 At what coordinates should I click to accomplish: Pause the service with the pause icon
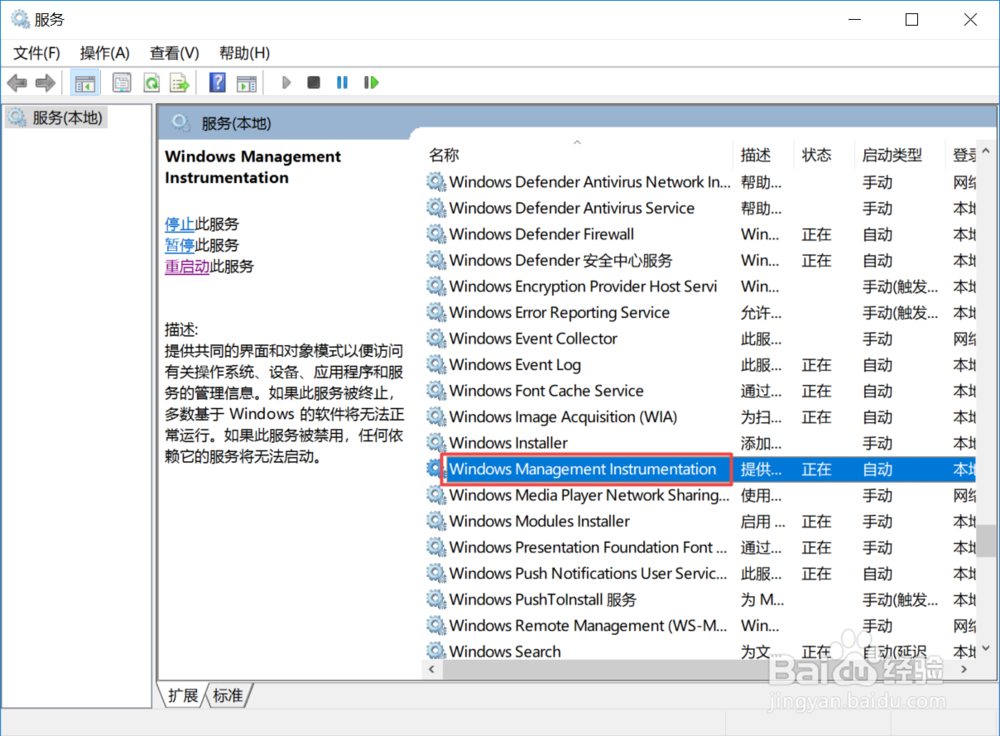(342, 82)
